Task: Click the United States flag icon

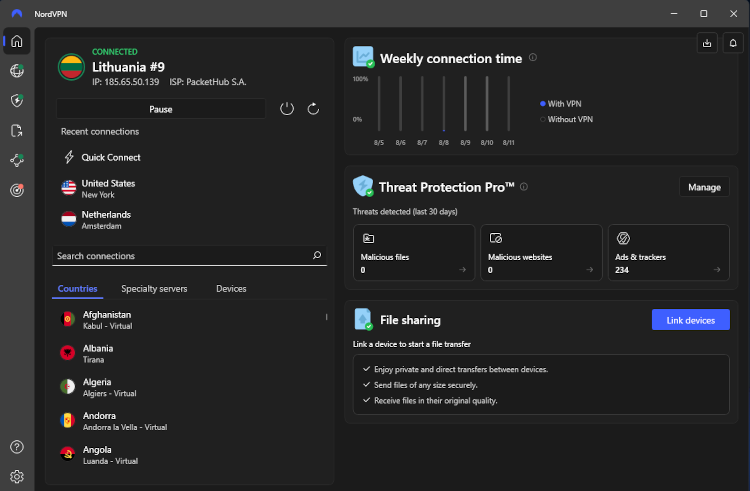Action: pos(68,188)
